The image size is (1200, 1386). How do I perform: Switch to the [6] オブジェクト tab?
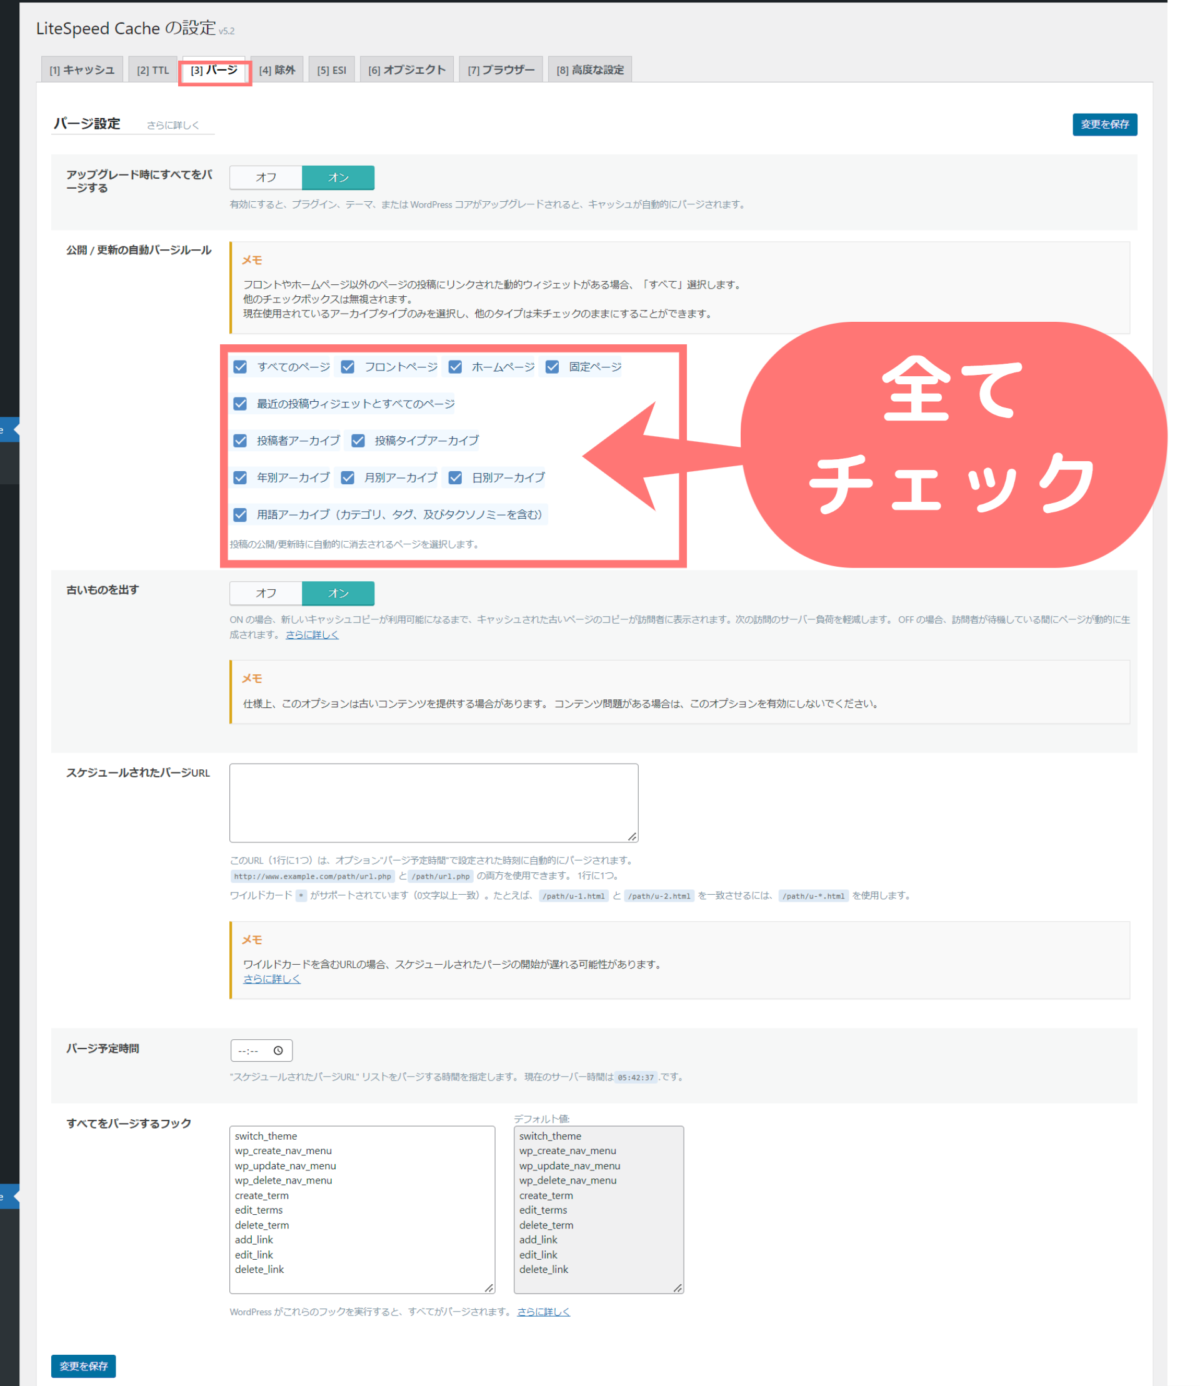click(x=407, y=69)
